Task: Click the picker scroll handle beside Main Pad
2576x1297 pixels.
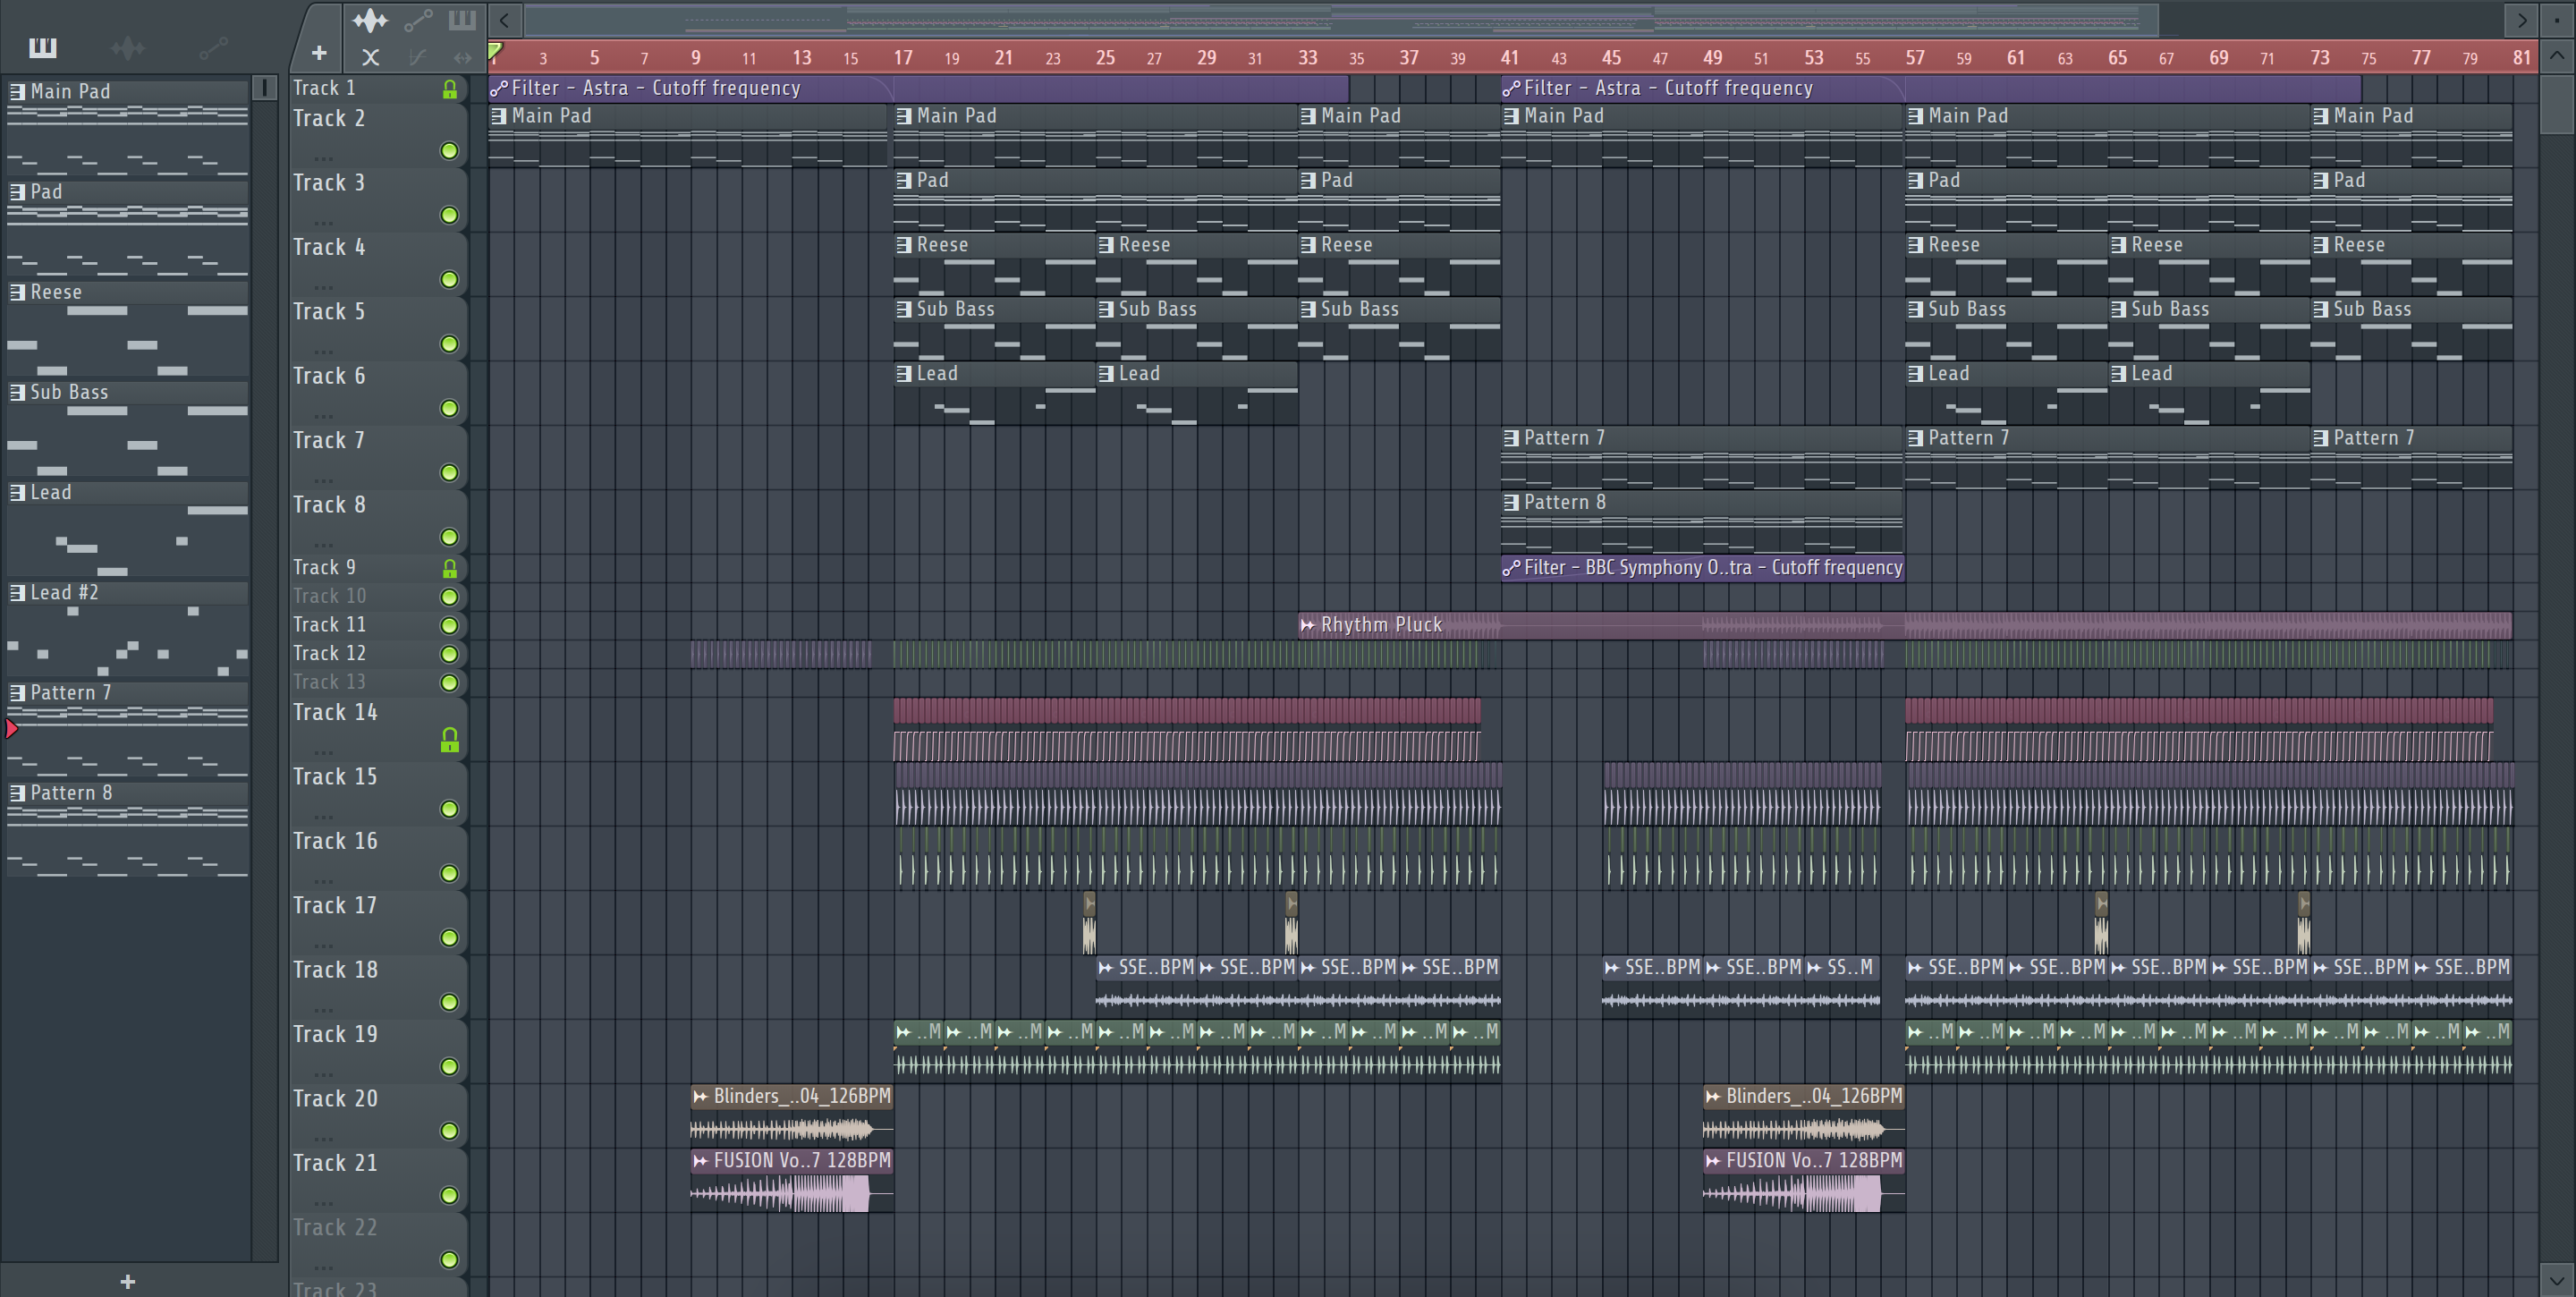Action: point(264,88)
